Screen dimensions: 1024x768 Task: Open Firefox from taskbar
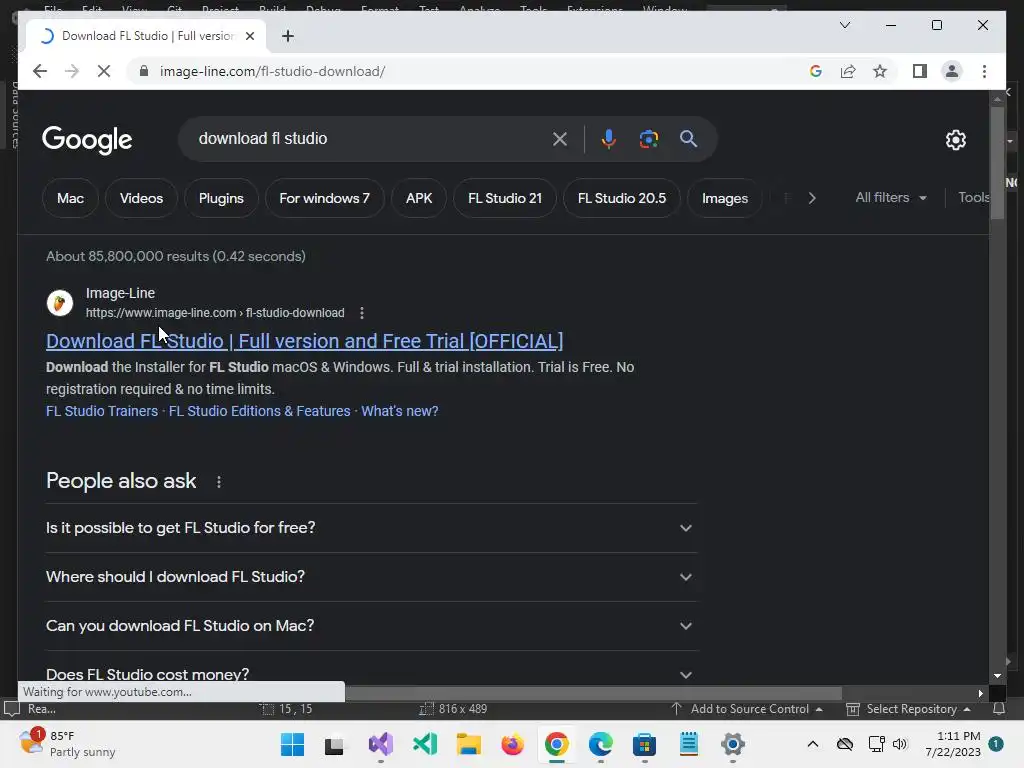513,744
